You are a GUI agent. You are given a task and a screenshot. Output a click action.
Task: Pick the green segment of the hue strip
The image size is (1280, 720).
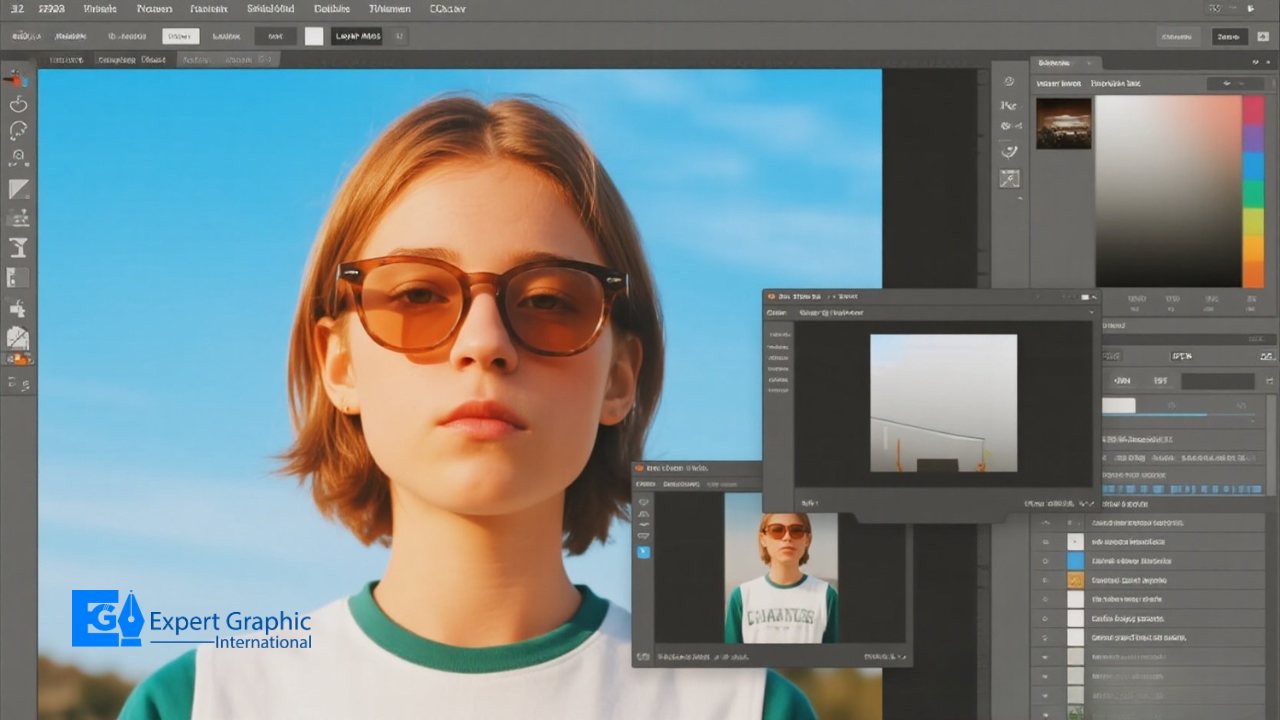(x=1253, y=194)
